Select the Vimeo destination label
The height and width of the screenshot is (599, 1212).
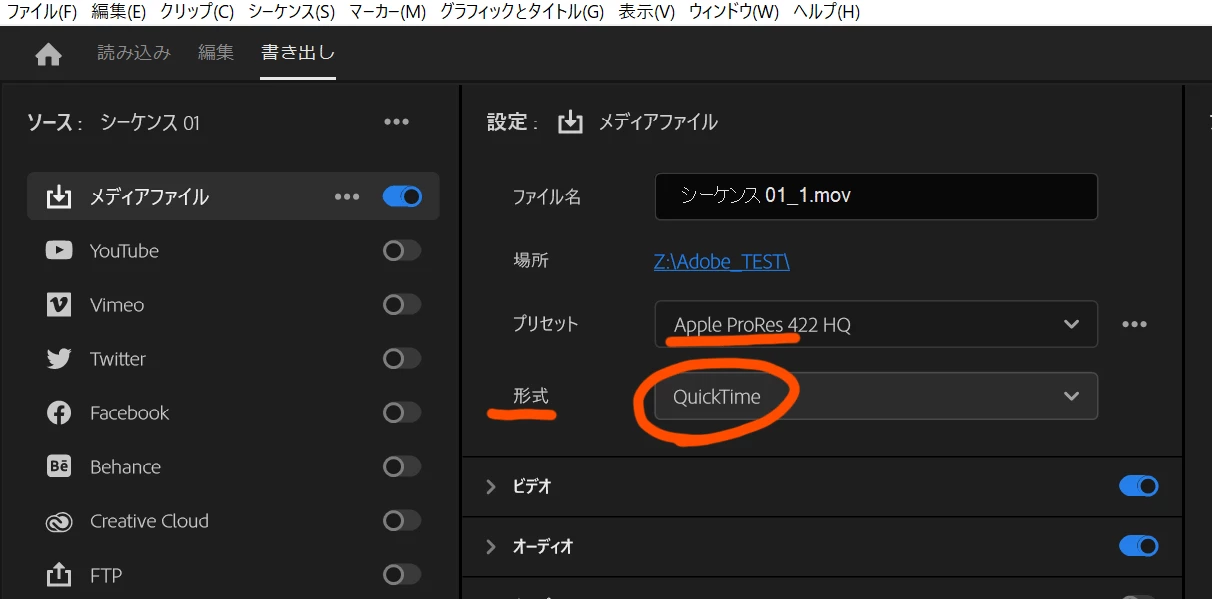[x=117, y=305]
